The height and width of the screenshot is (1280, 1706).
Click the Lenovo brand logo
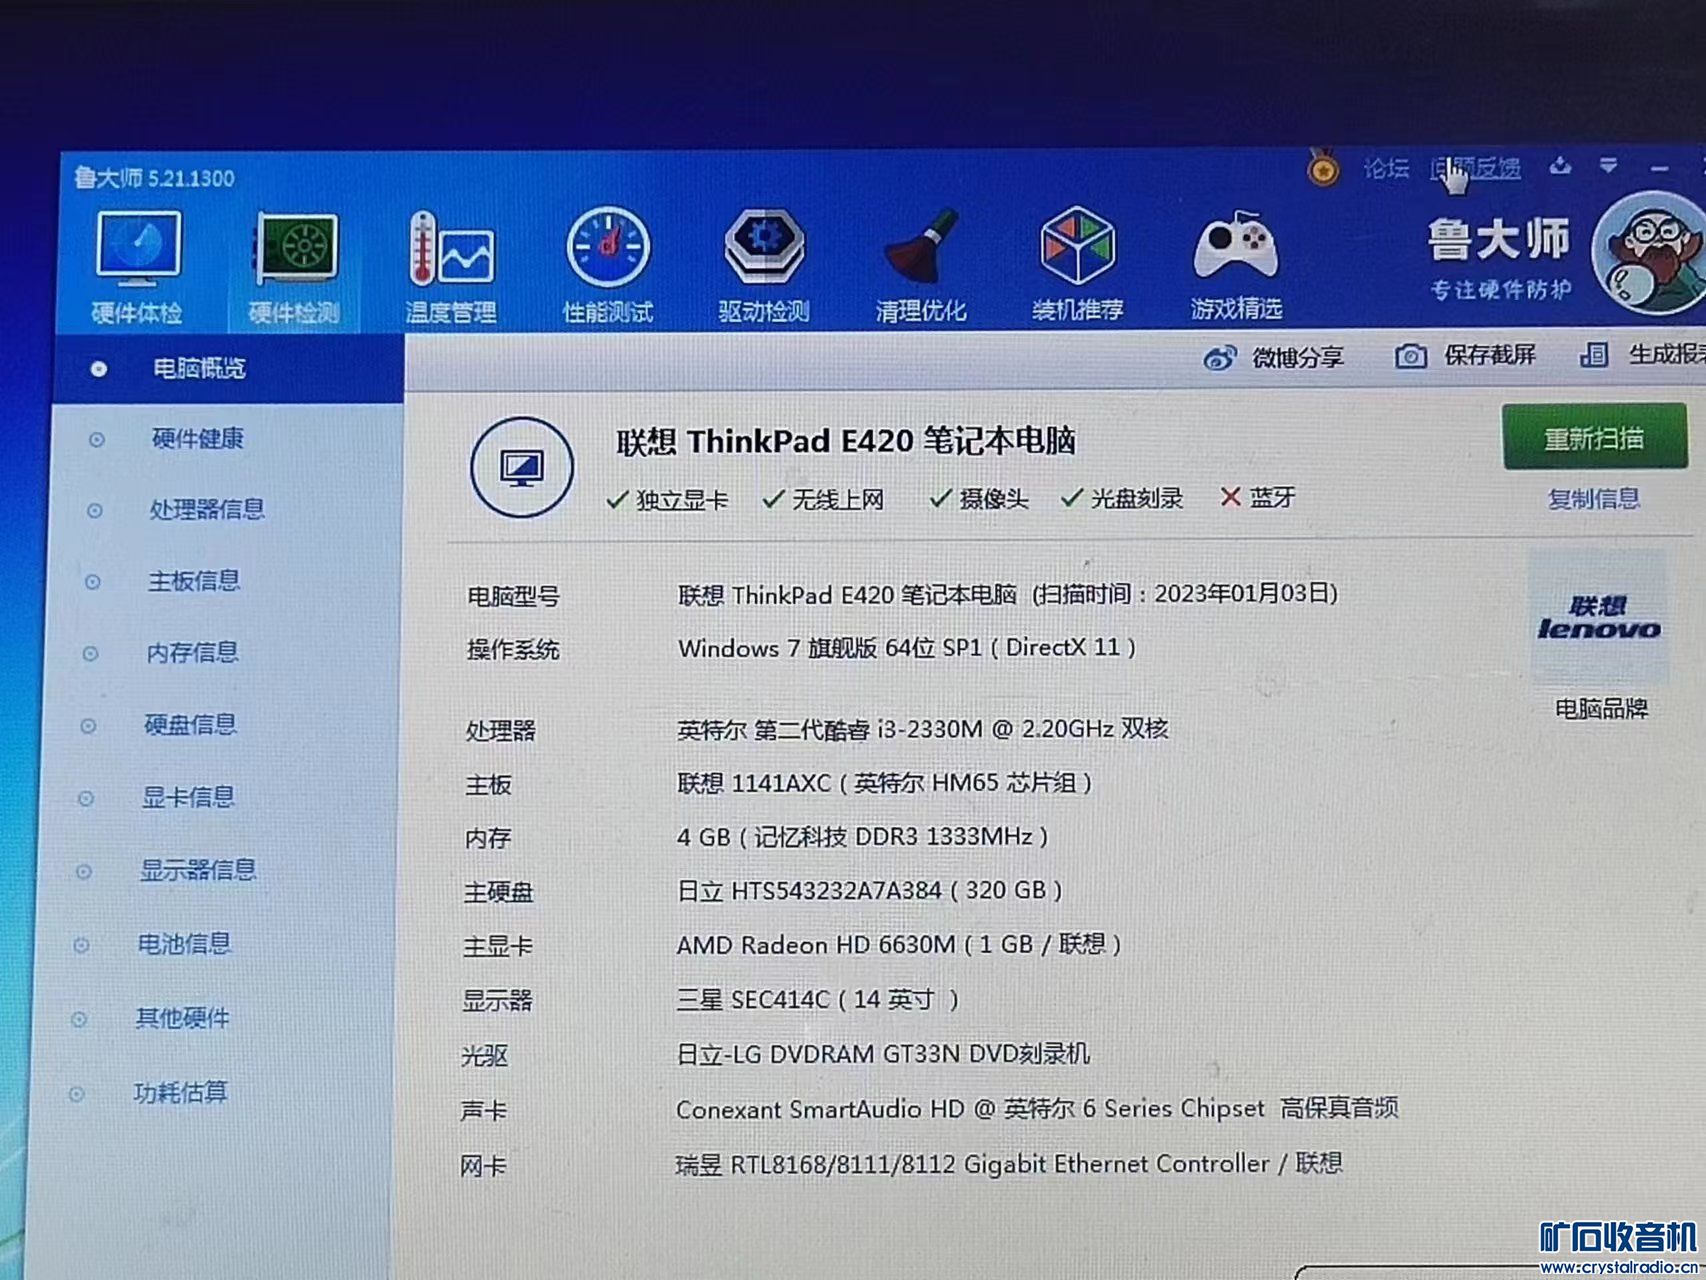(x=1598, y=618)
